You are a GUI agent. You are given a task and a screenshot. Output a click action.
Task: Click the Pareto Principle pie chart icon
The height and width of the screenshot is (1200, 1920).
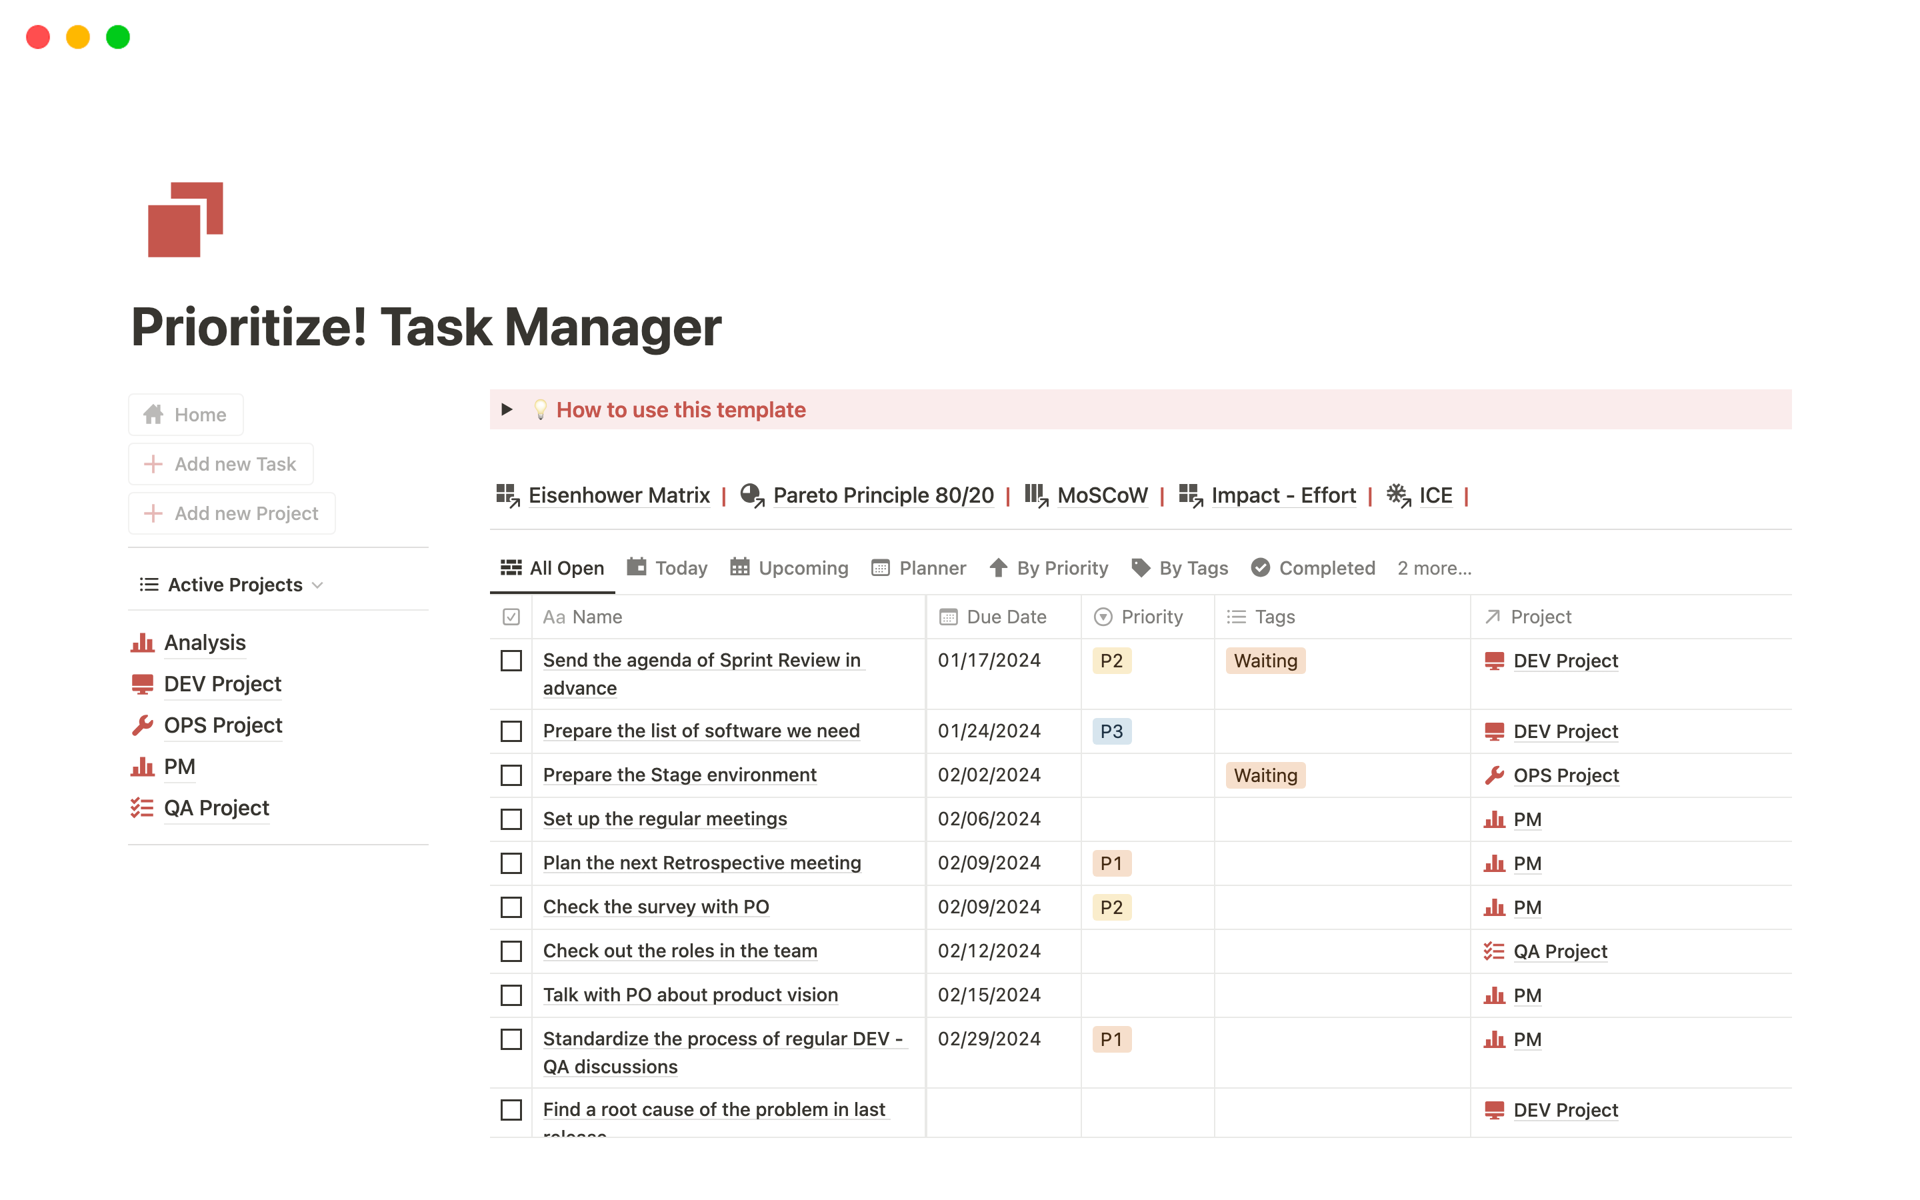coord(751,495)
